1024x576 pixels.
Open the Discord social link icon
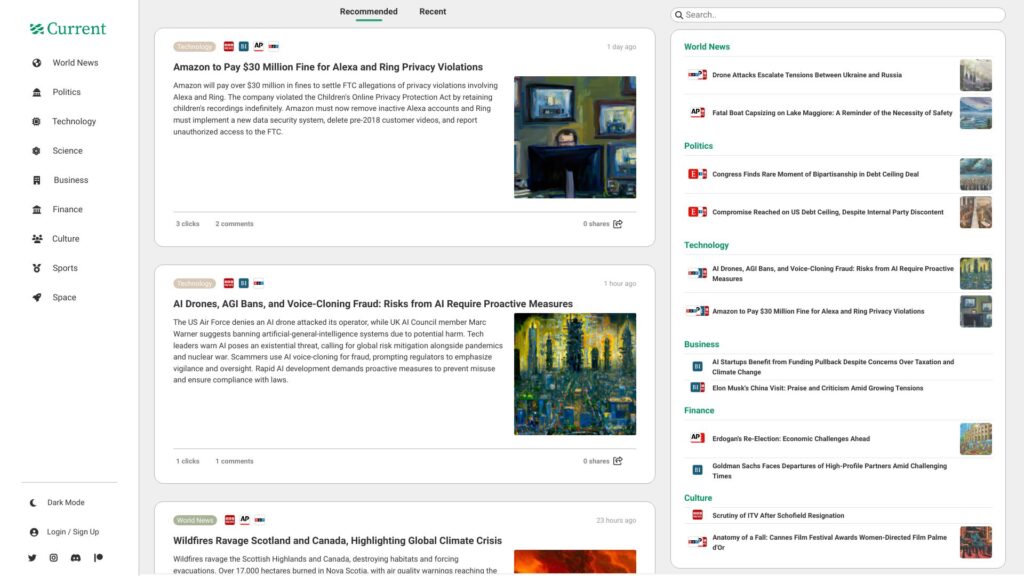[x=76, y=558]
